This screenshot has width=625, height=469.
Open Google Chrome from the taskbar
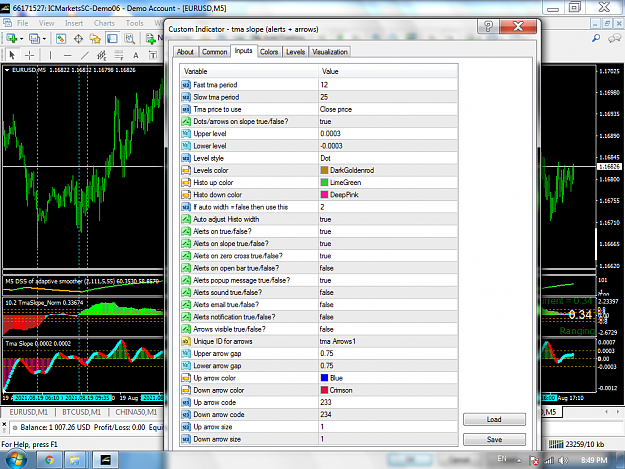[x=49, y=460]
